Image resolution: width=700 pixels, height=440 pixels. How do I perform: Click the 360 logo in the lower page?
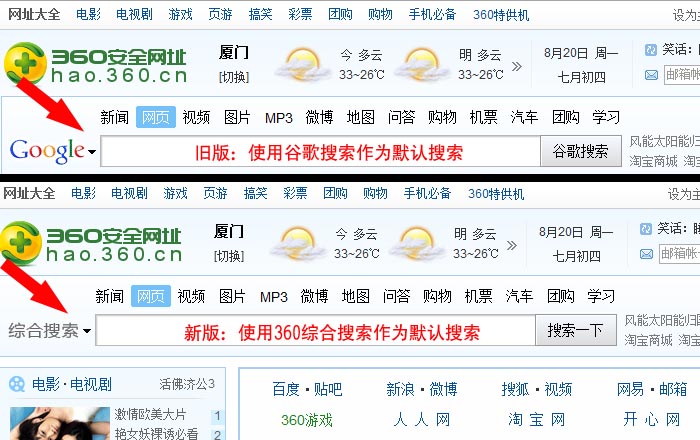point(21,242)
